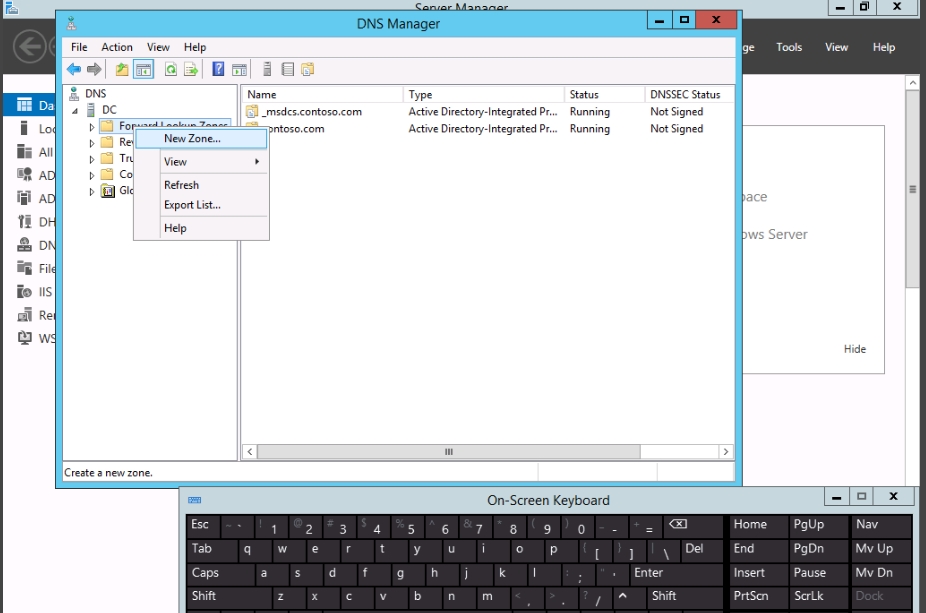Sort by DNSSEC Status column header

[x=689, y=94]
